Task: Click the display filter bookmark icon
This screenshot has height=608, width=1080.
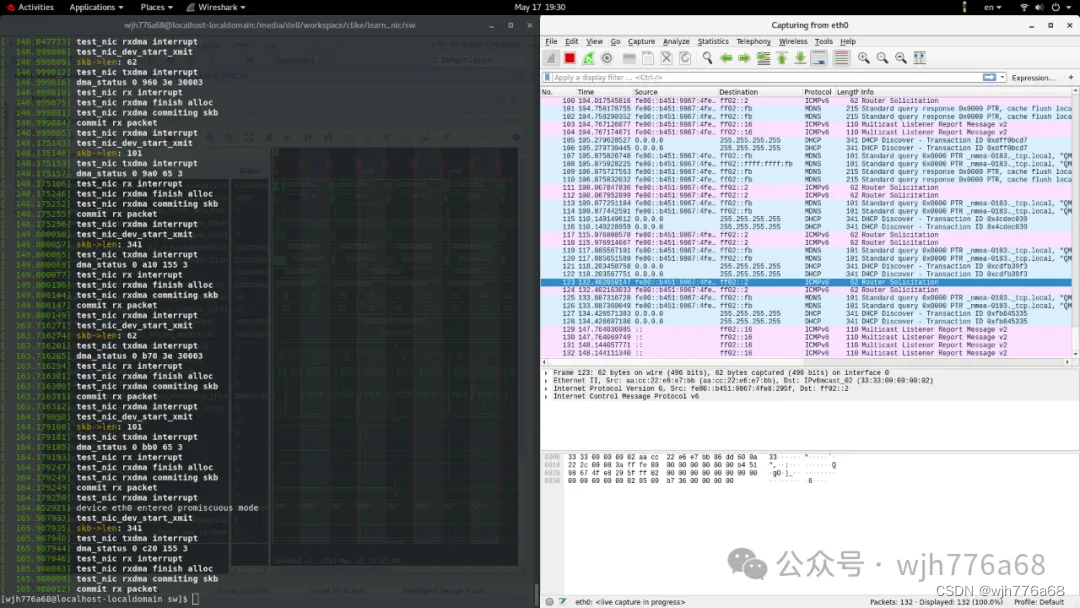Action: 548,78
